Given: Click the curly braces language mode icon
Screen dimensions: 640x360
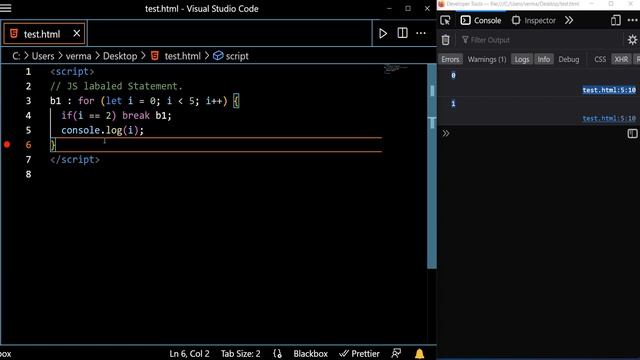Looking at the screenshot, I should tap(277, 353).
